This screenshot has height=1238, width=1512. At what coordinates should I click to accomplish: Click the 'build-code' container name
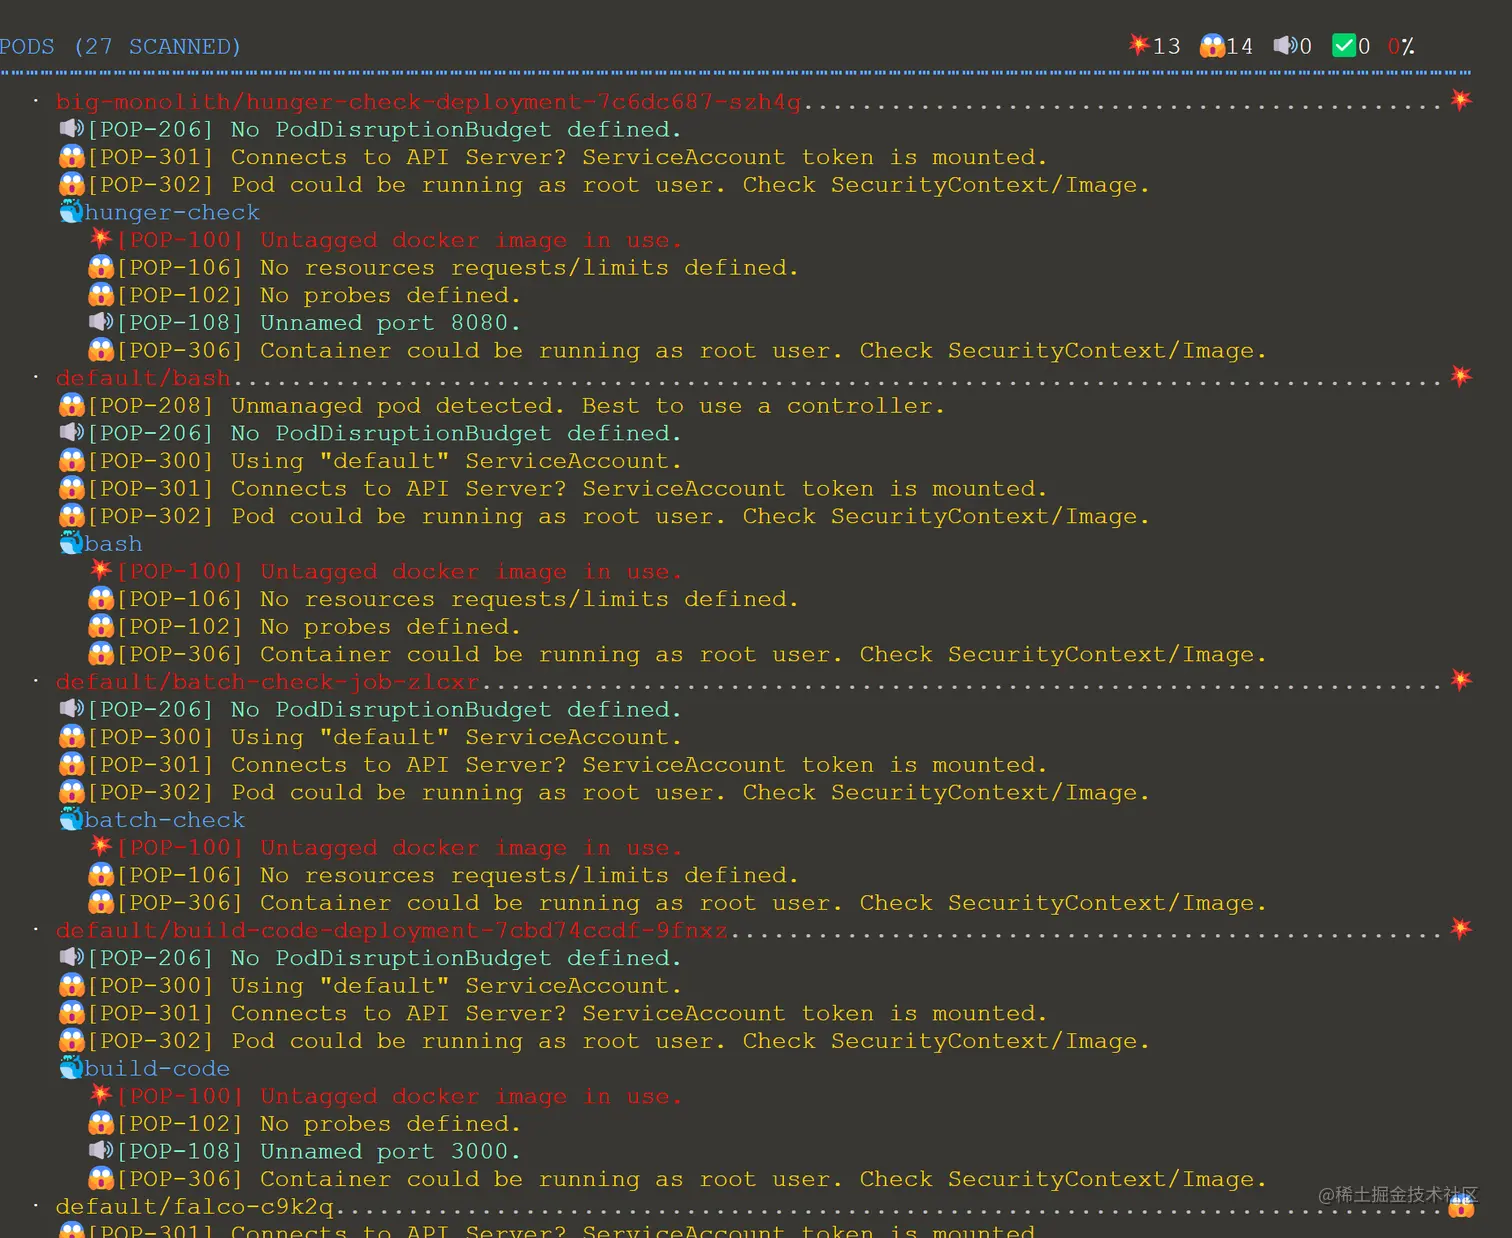[157, 1068]
